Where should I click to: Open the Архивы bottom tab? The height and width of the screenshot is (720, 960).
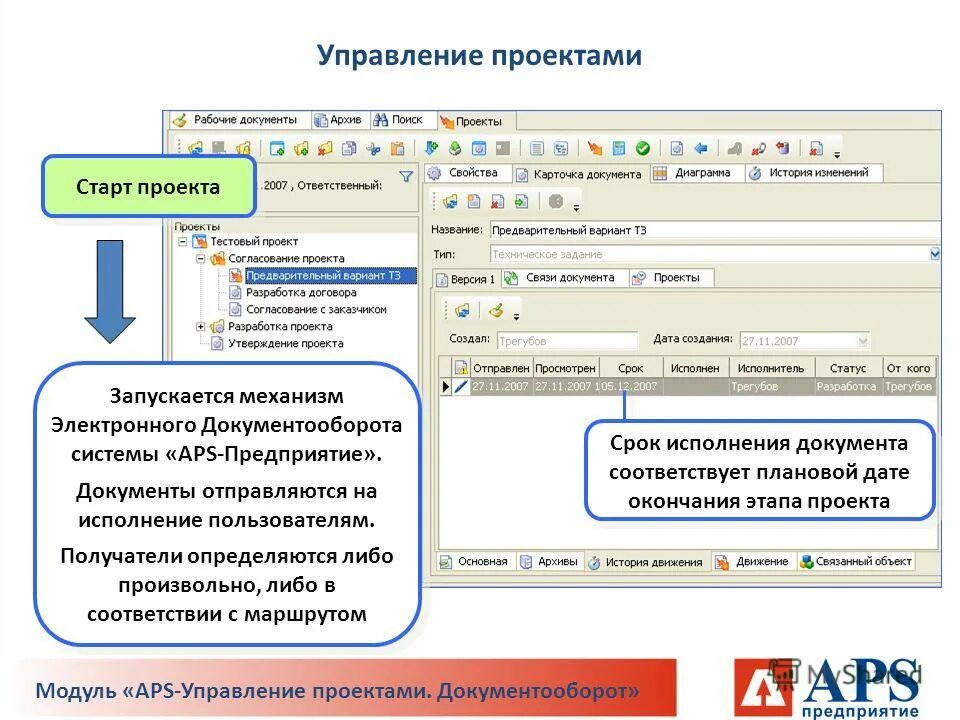tap(549, 561)
